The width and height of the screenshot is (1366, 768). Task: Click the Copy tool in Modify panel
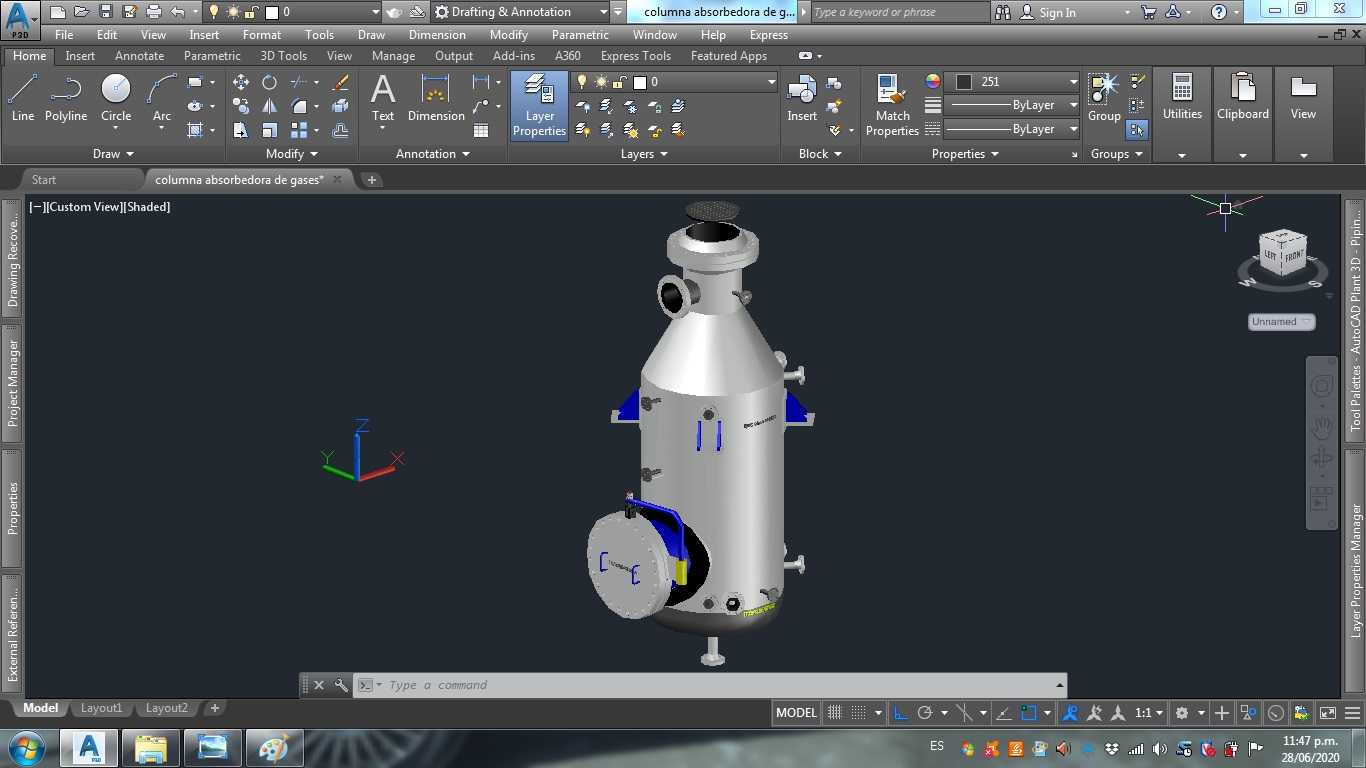click(241, 106)
